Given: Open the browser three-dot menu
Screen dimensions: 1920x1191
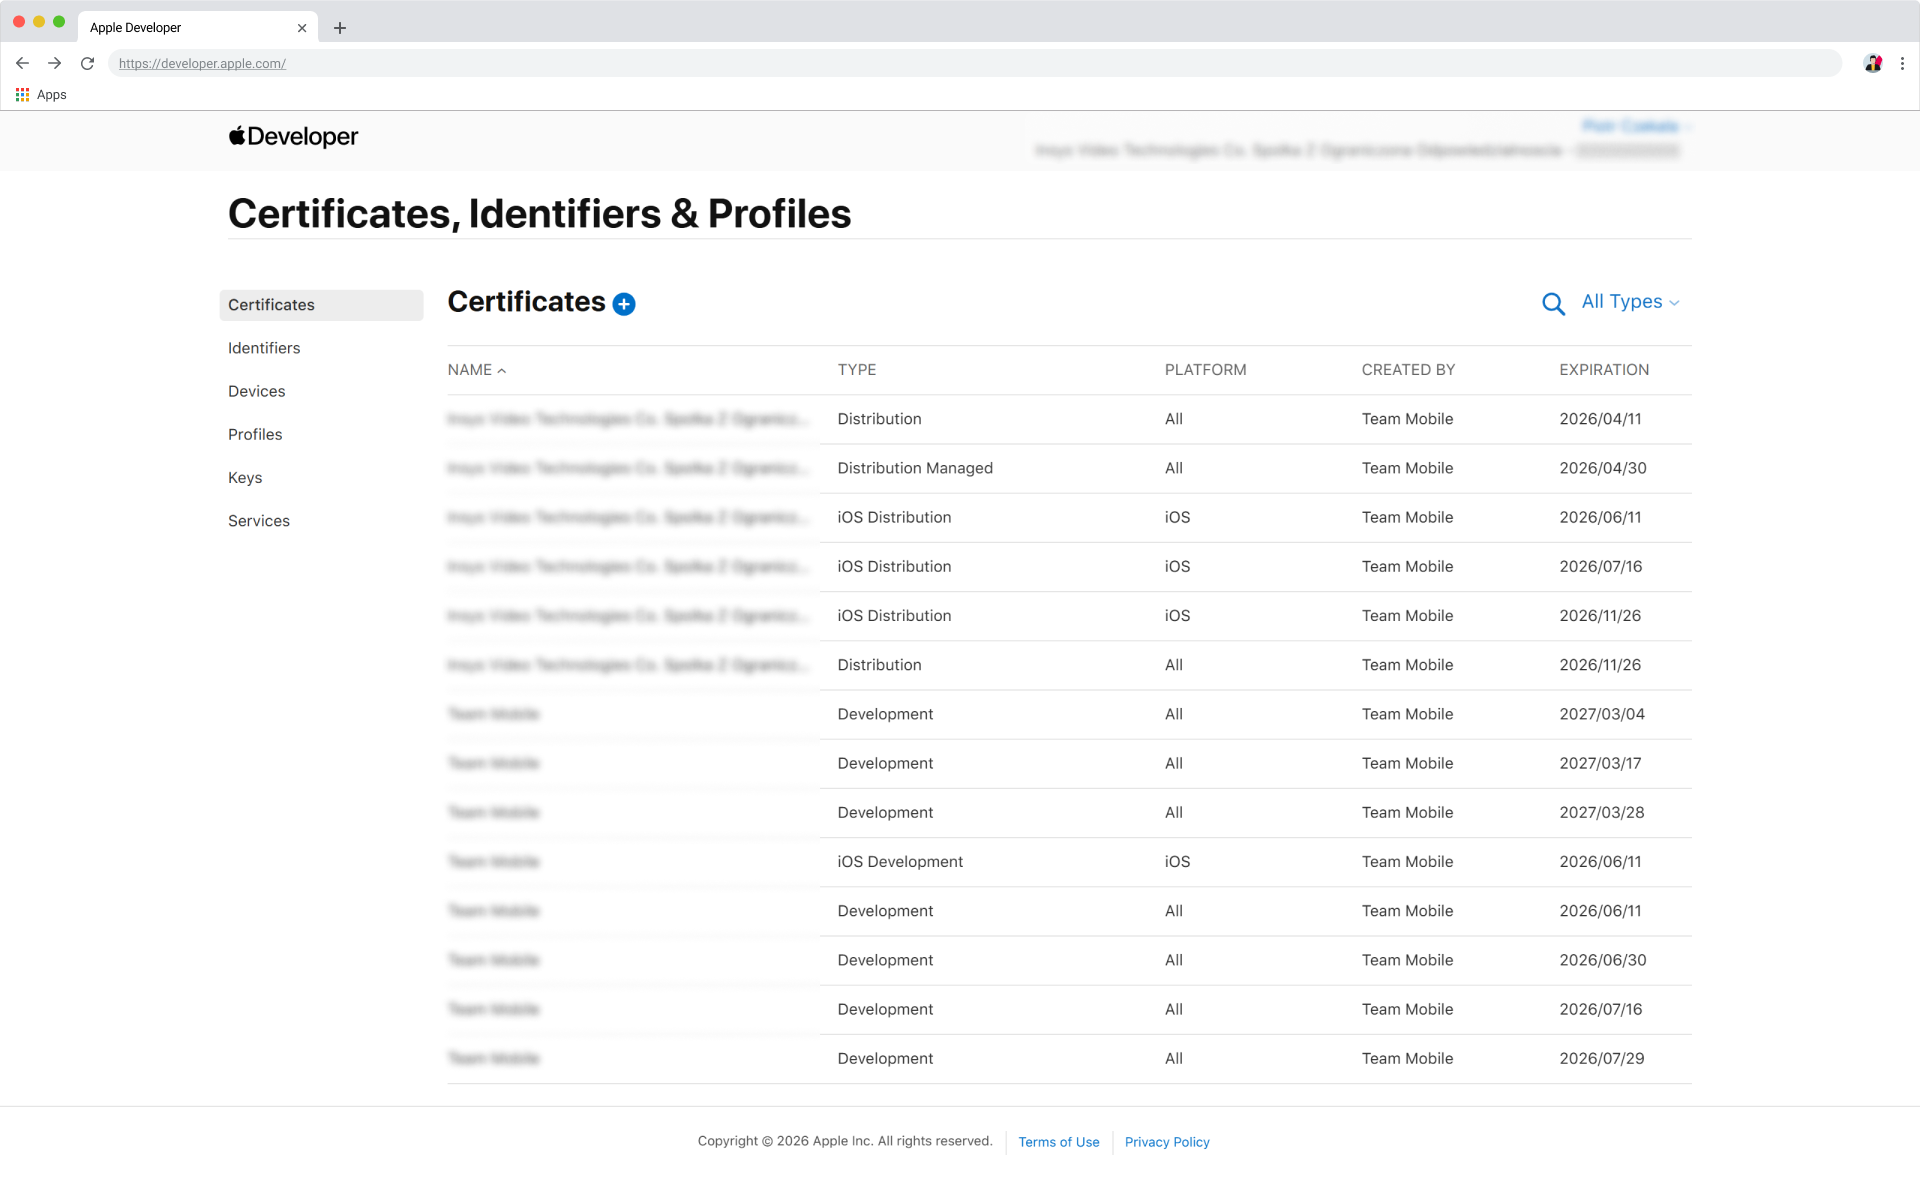Looking at the screenshot, I should click(x=1902, y=63).
